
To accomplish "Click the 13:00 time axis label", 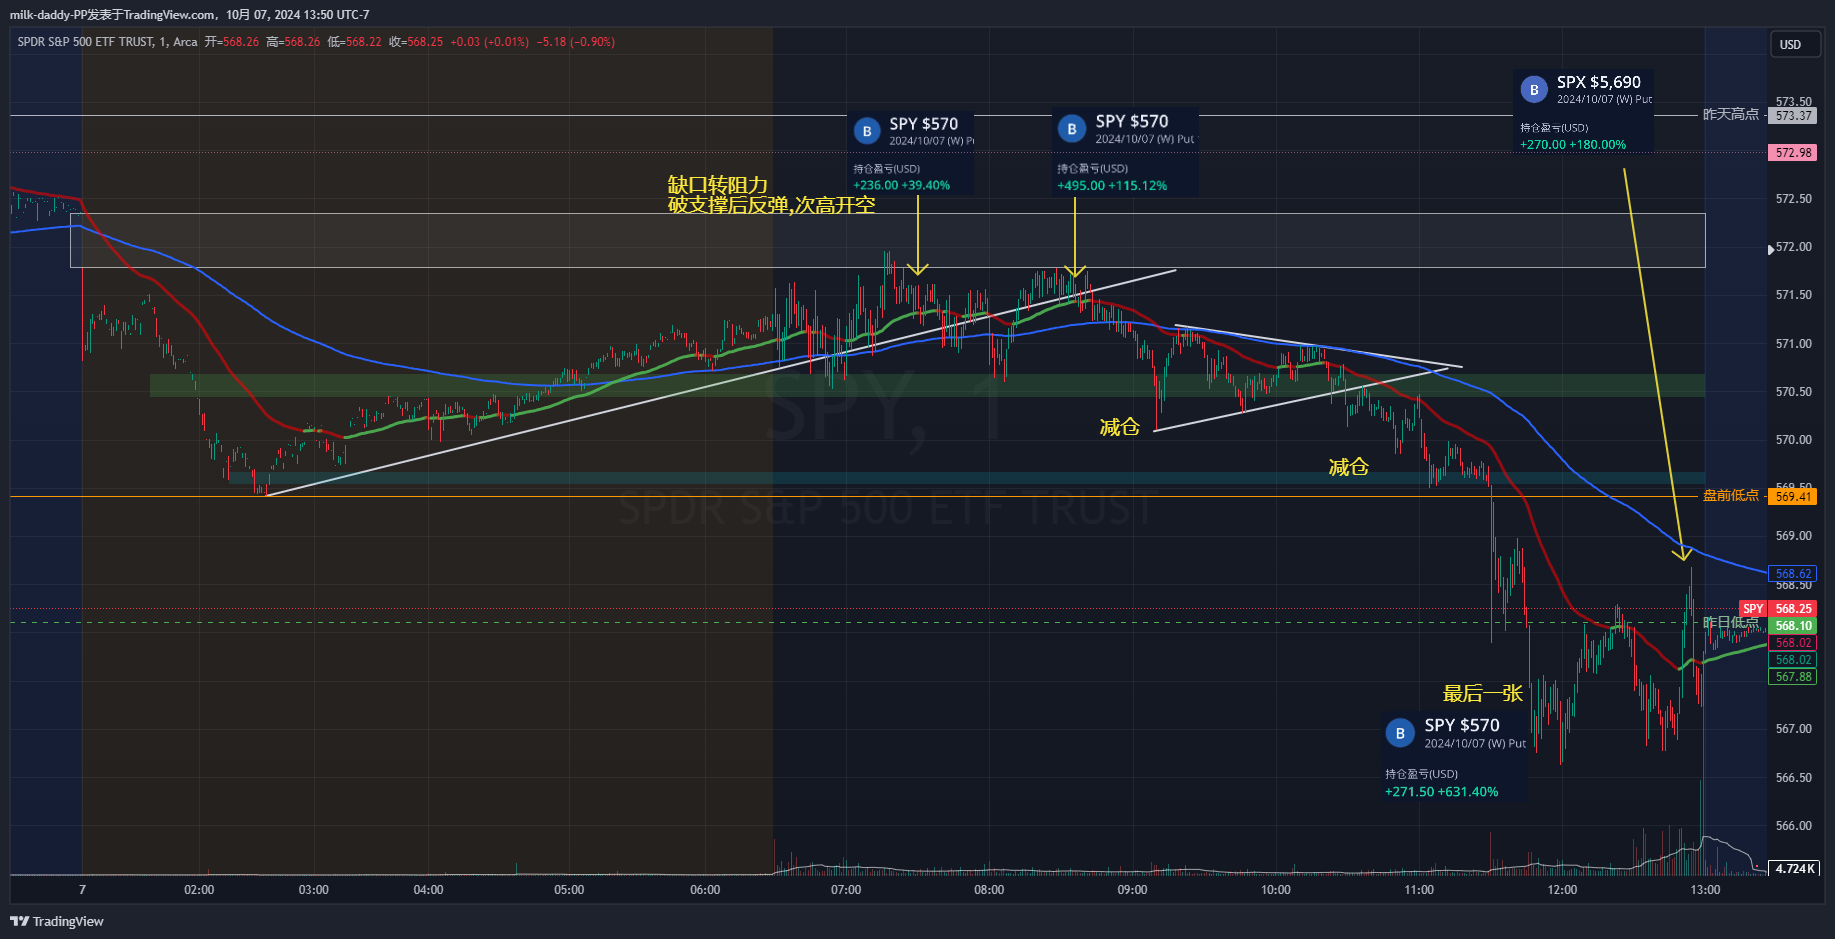I will (x=1705, y=890).
